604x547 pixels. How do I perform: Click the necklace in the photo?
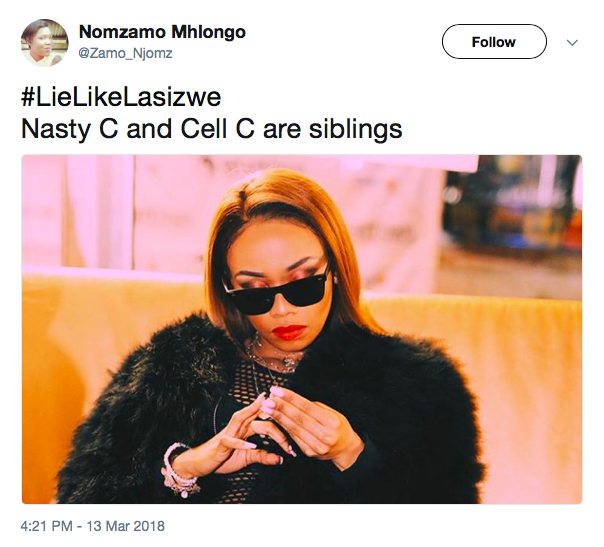pos(272,356)
